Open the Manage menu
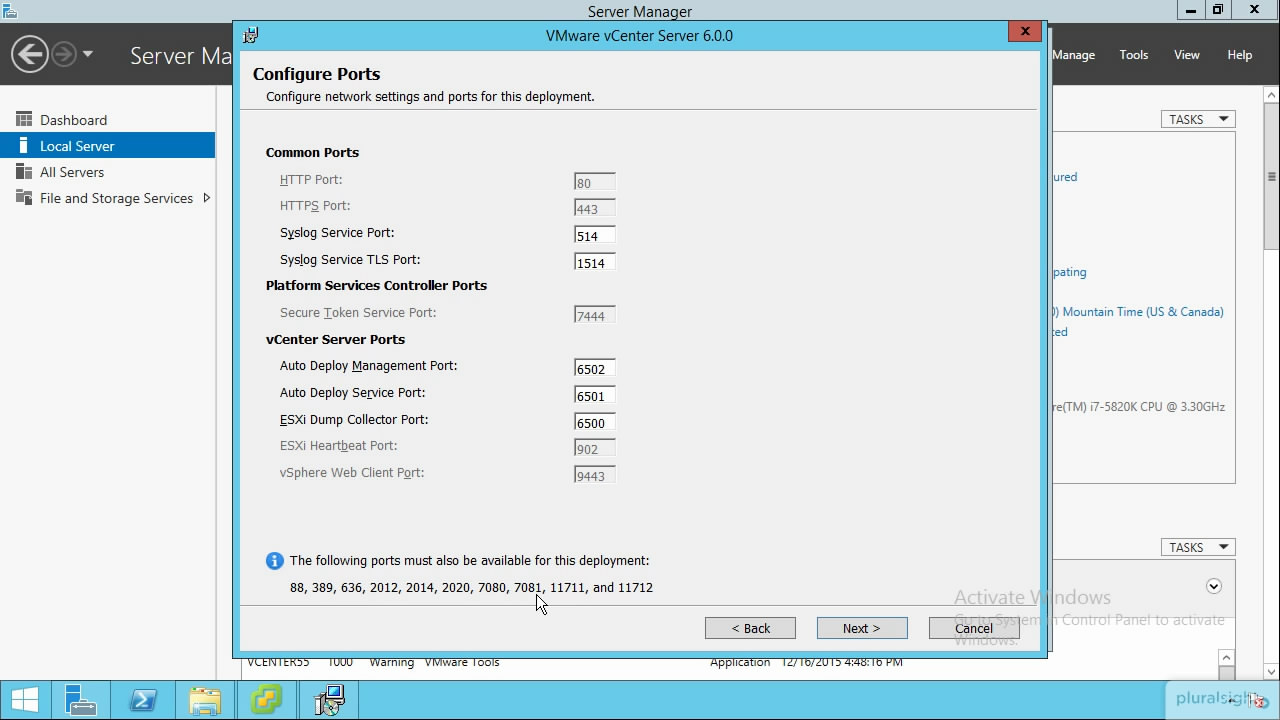Viewport: 1280px width, 720px height. click(x=1073, y=55)
